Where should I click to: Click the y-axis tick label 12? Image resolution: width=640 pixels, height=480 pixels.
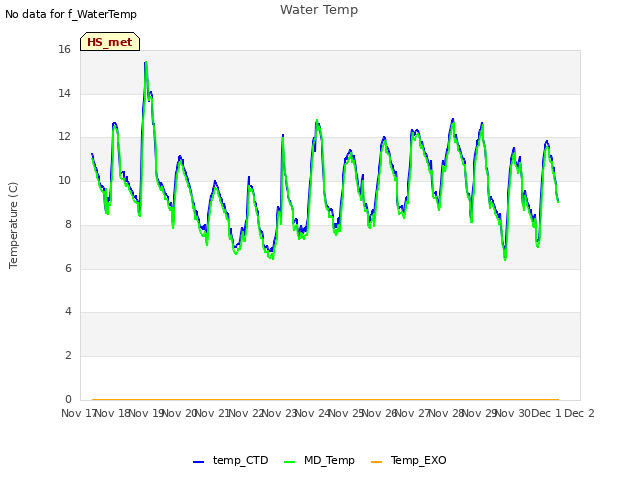pyautogui.click(x=64, y=137)
